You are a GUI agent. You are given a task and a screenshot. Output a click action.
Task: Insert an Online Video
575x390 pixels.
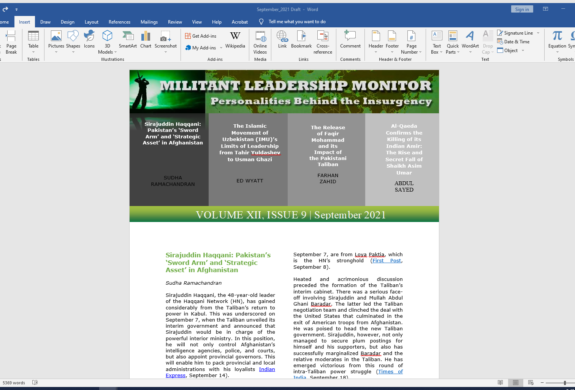(x=260, y=42)
